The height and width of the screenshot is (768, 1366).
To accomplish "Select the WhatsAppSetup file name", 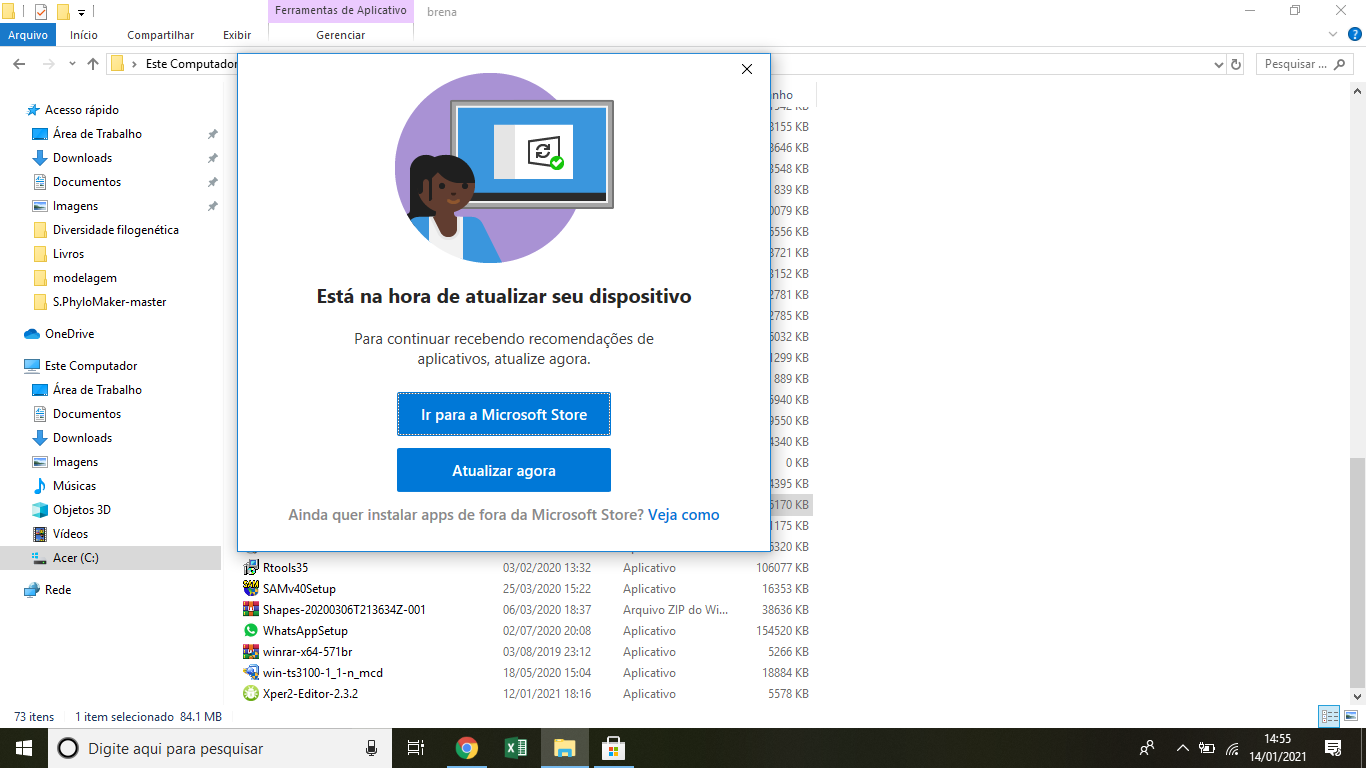I will (305, 631).
